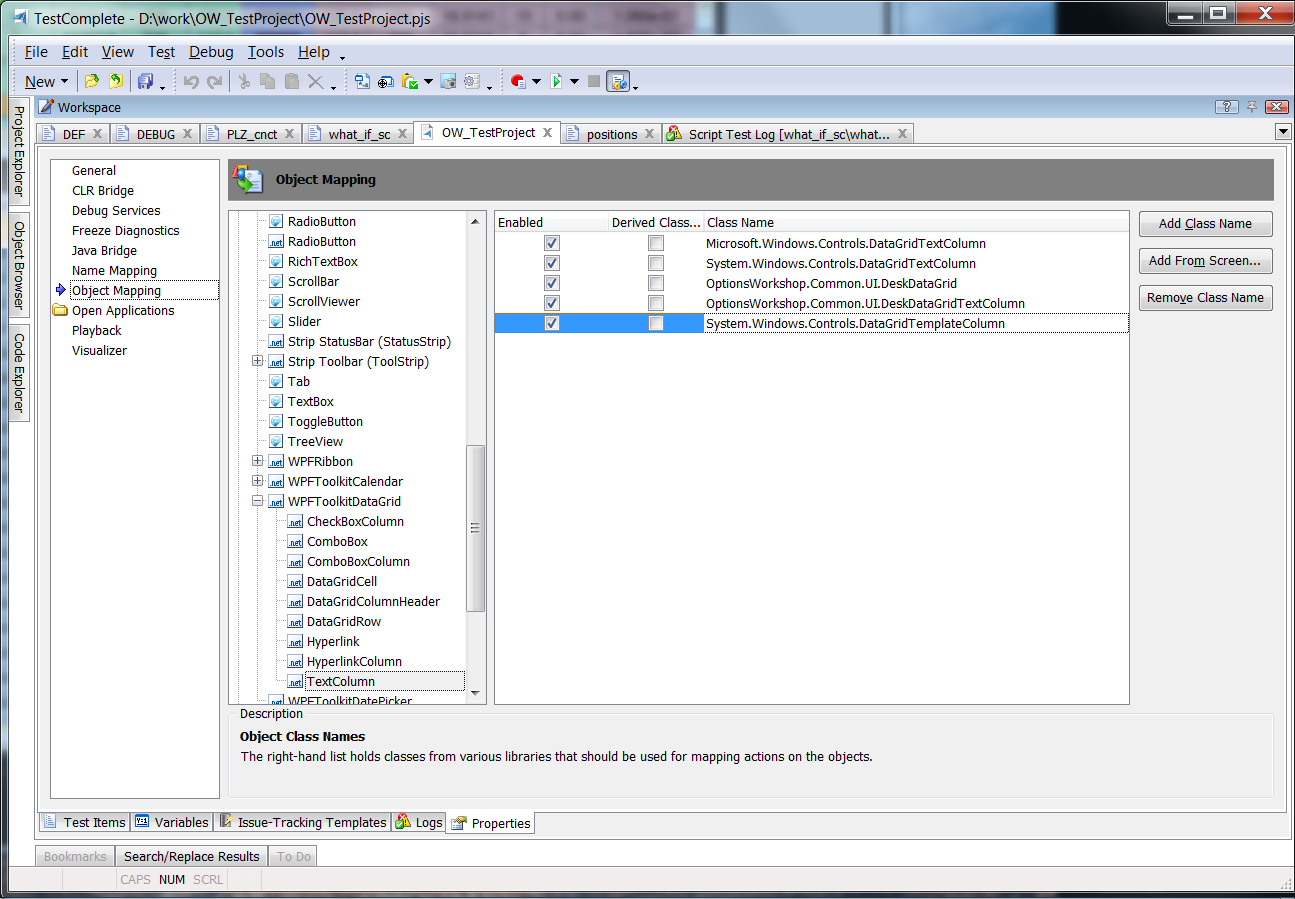Click the Add Class Name button

pyautogui.click(x=1205, y=224)
